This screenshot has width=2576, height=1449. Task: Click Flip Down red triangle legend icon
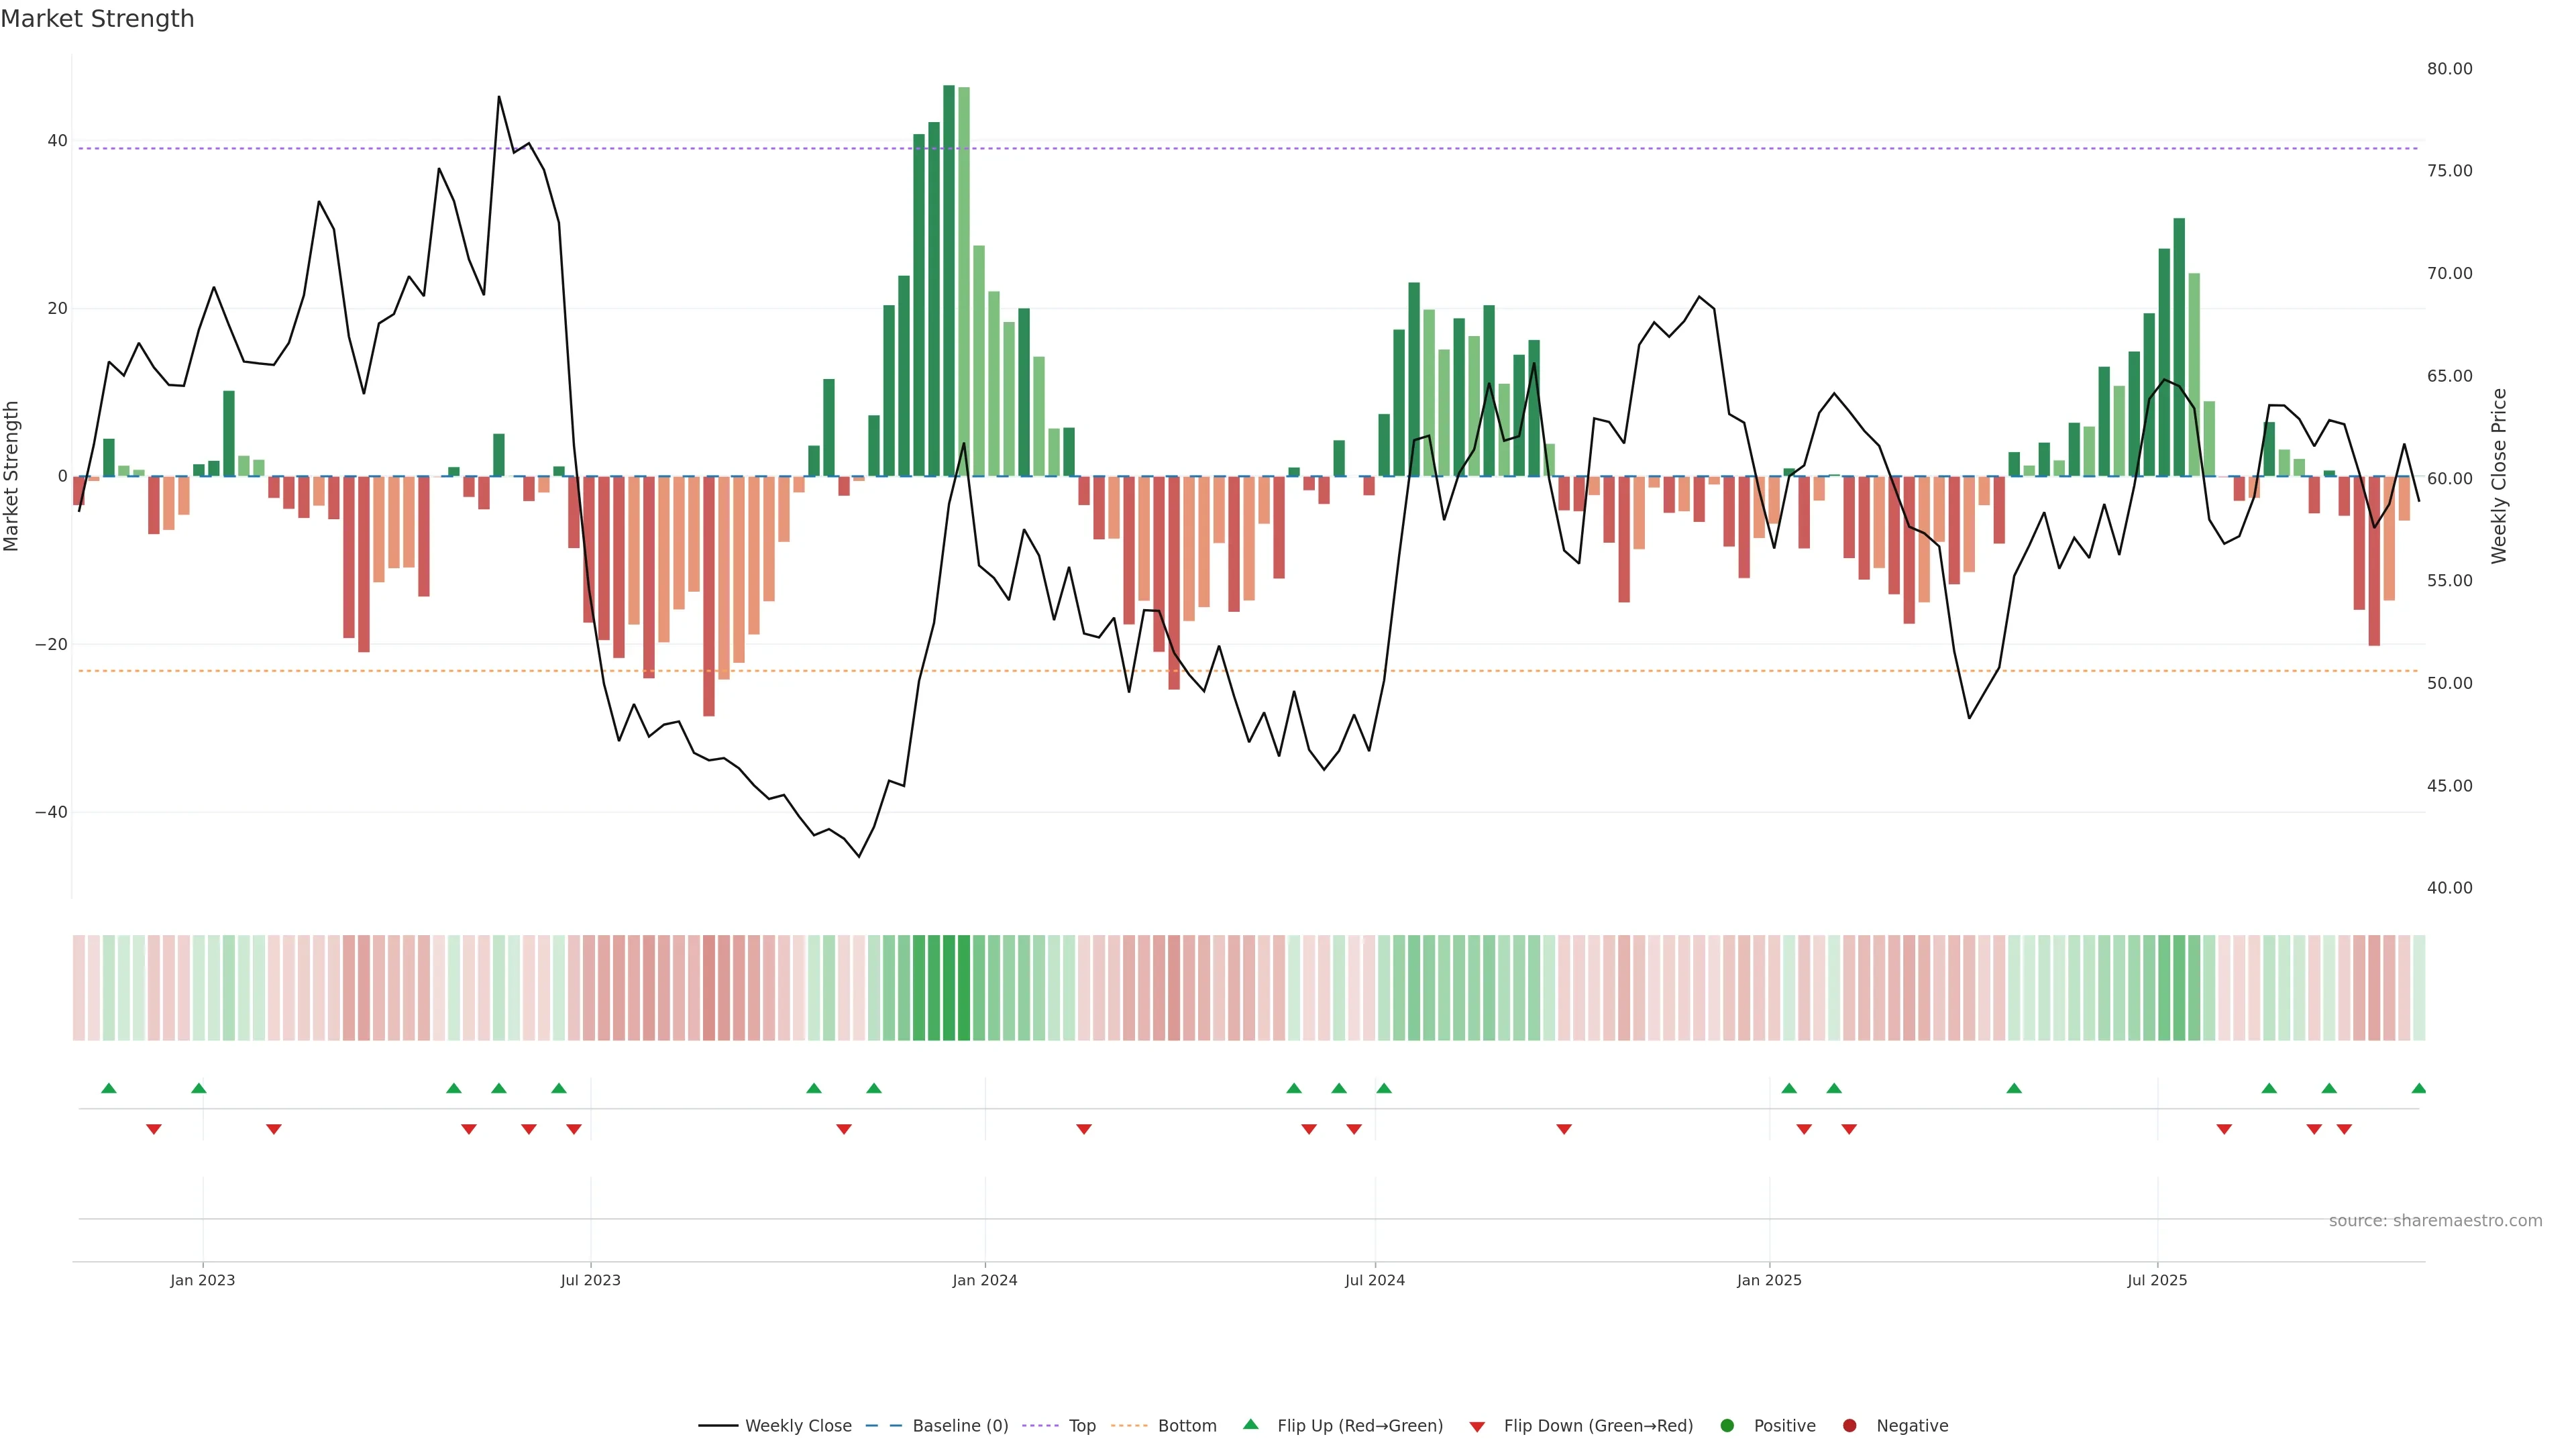[x=1477, y=1426]
